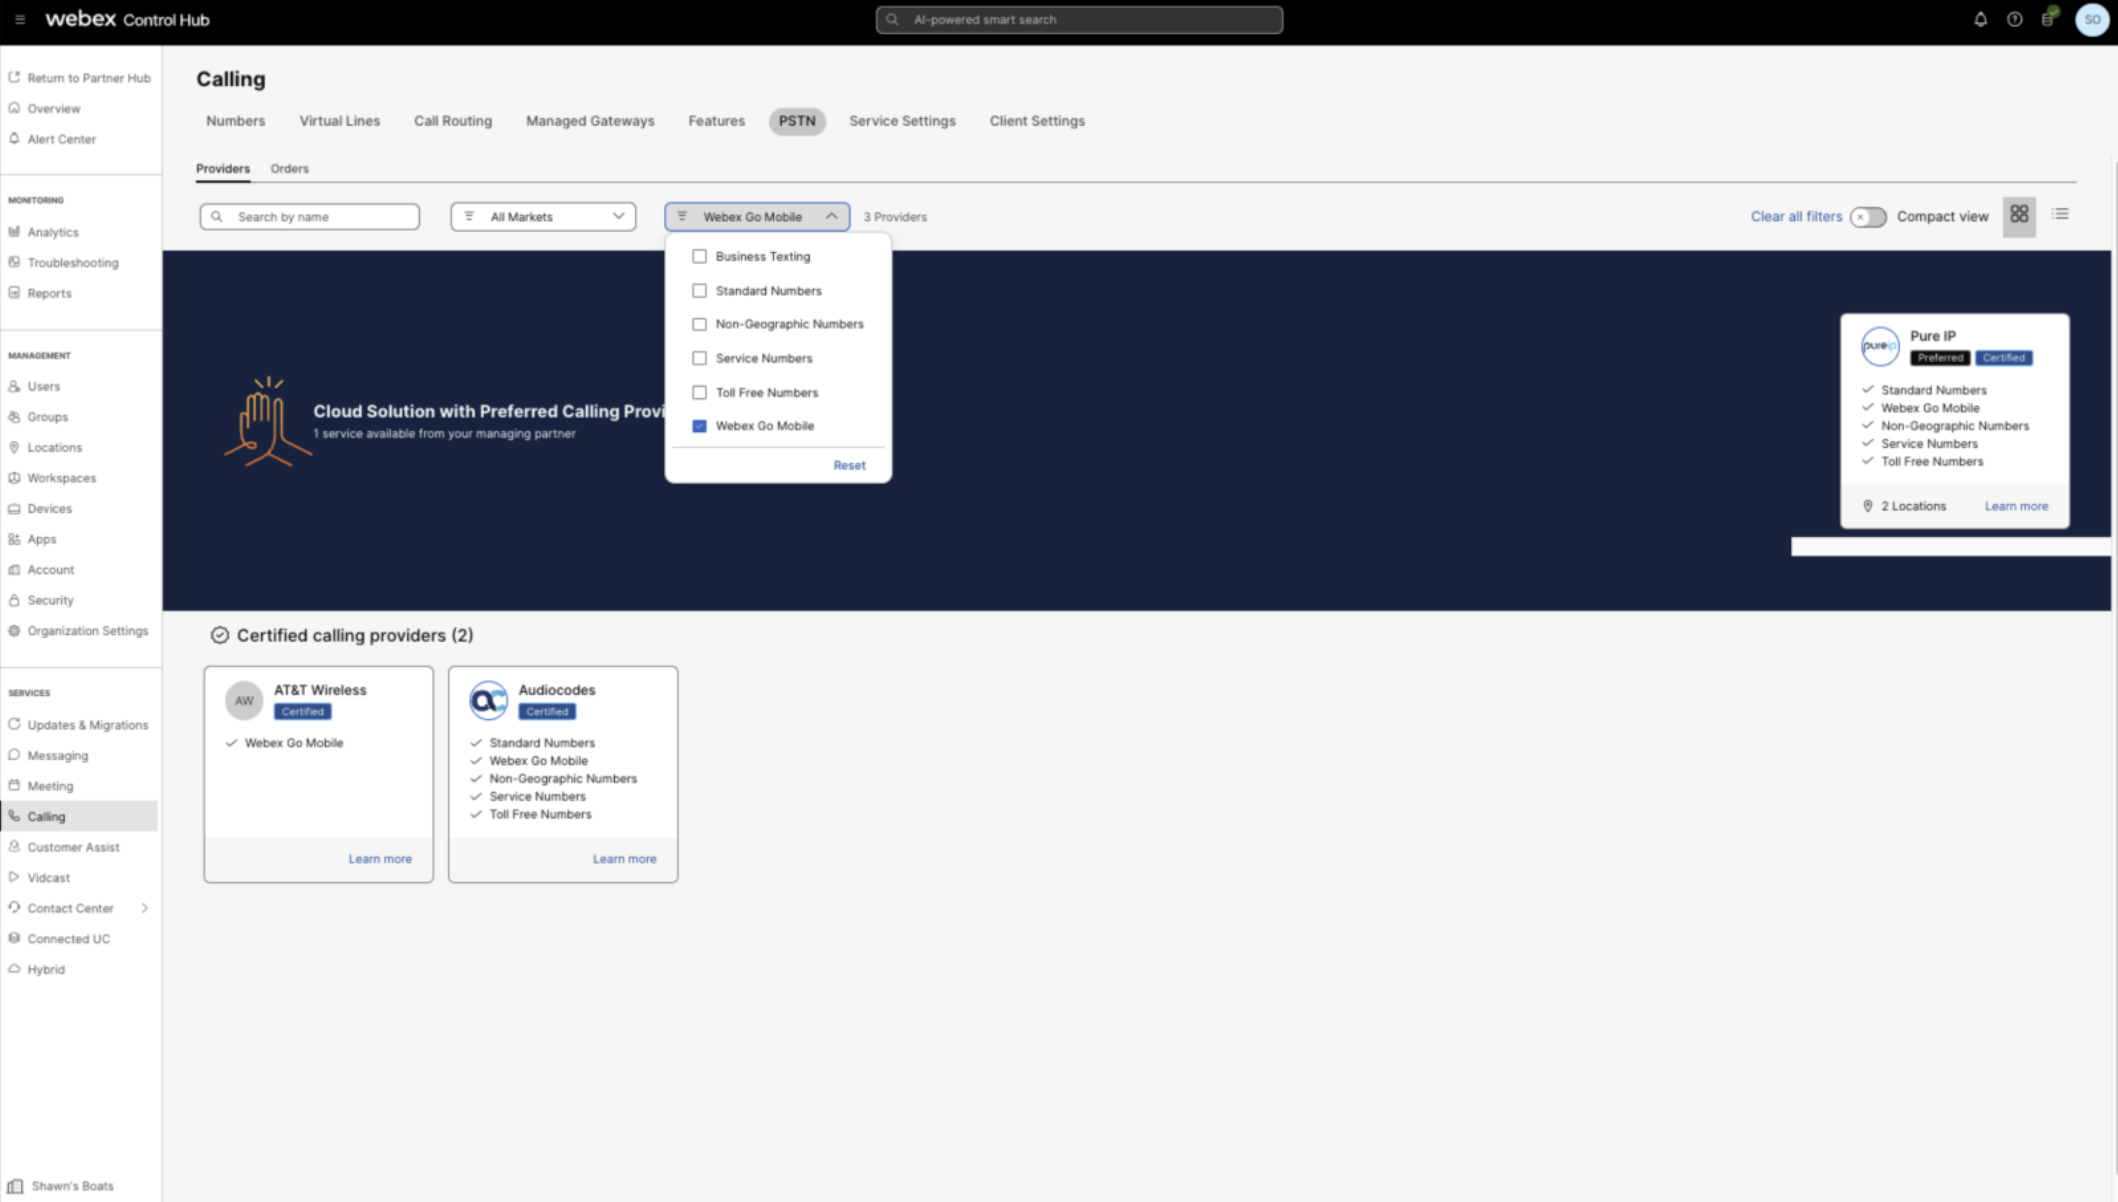Select the AT&T Wireless AW avatar

[244, 701]
